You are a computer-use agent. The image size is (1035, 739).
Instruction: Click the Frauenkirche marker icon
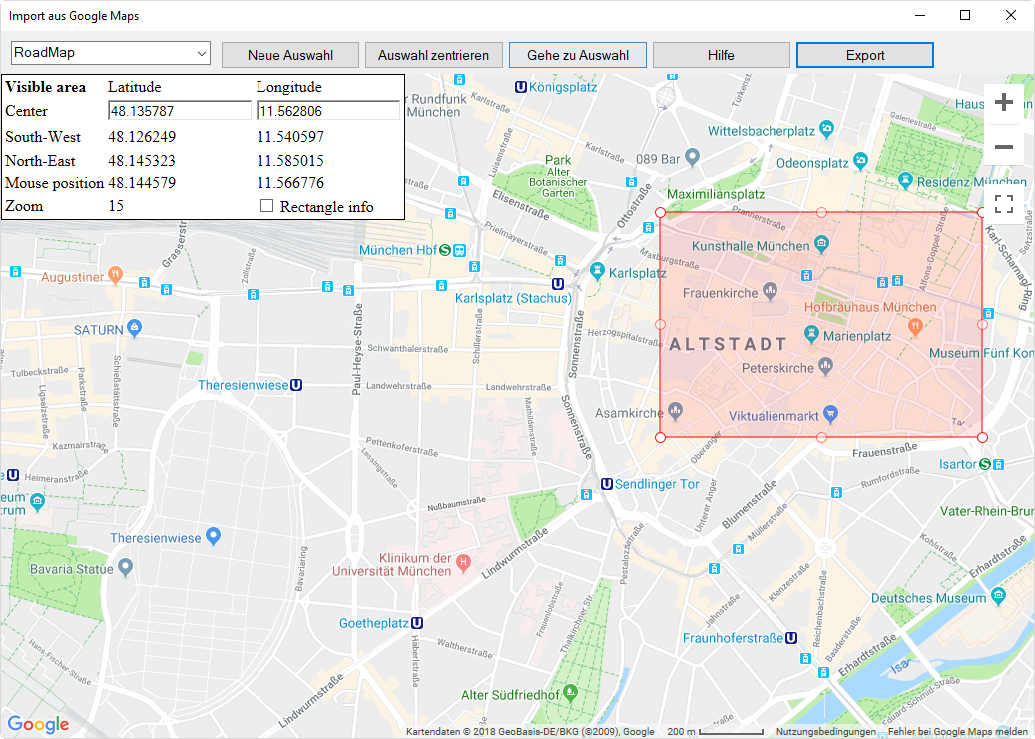[770, 290]
